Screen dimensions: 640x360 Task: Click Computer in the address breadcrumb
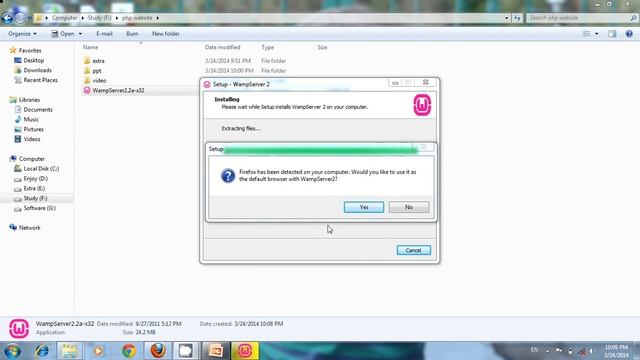64,18
